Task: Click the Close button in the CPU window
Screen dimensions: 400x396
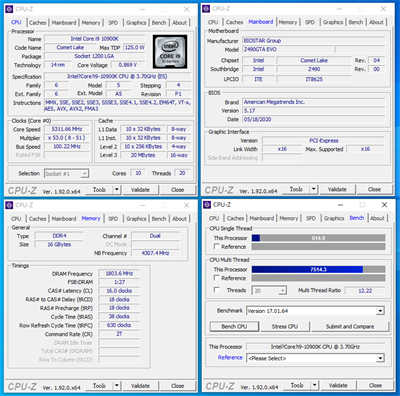Action: tap(178, 190)
